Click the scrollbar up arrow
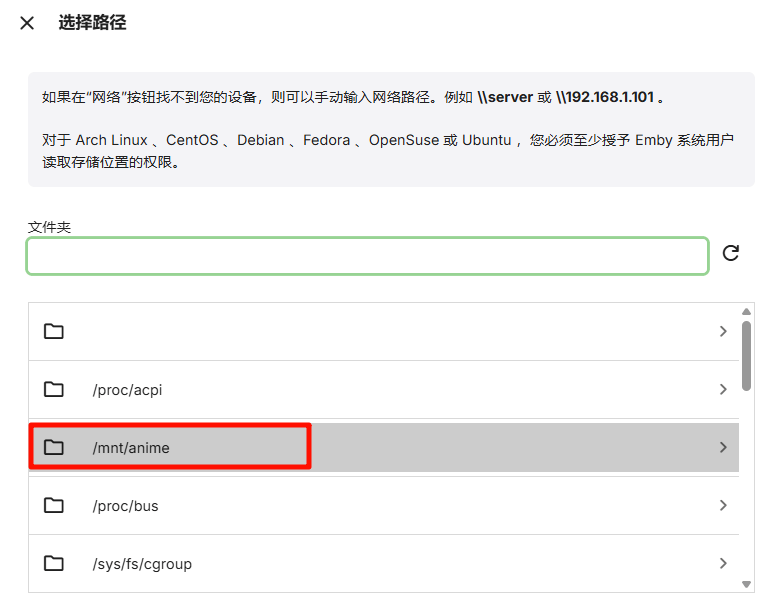The height and width of the screenshot is (609, 783). coord(746,311)
